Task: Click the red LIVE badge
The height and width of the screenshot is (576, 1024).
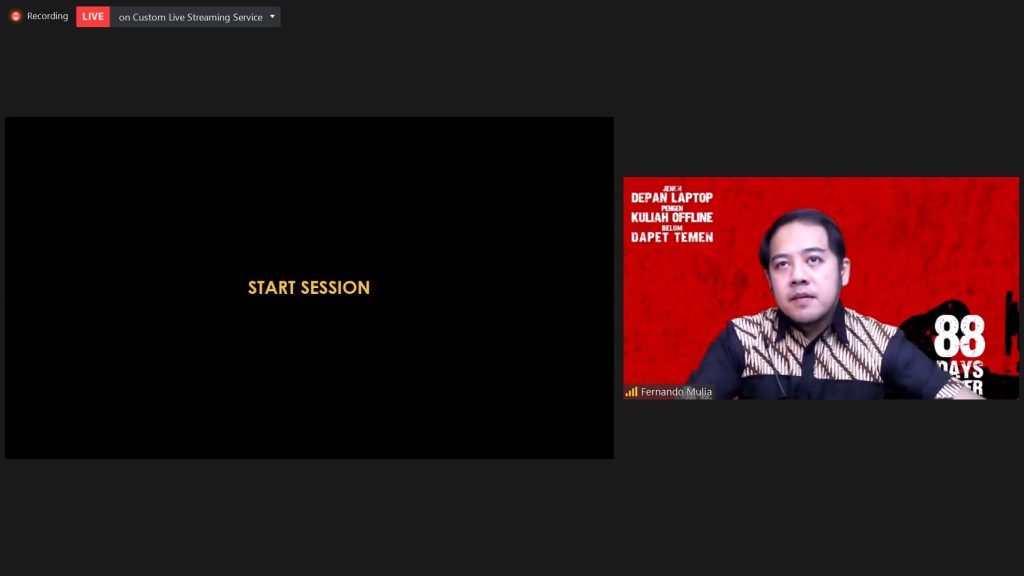Action: (x=93, y=16)
